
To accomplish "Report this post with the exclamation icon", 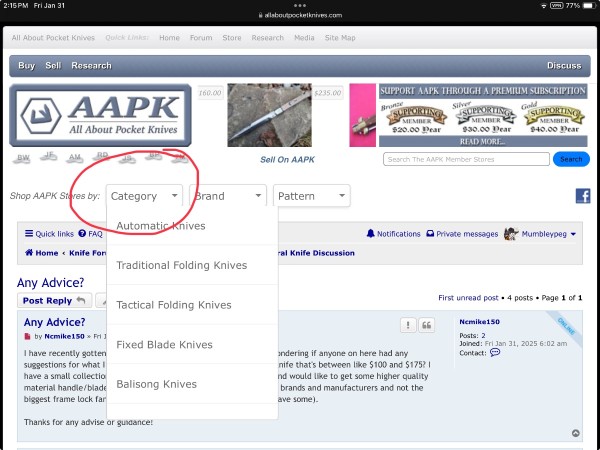I will (x=408, y=325).
